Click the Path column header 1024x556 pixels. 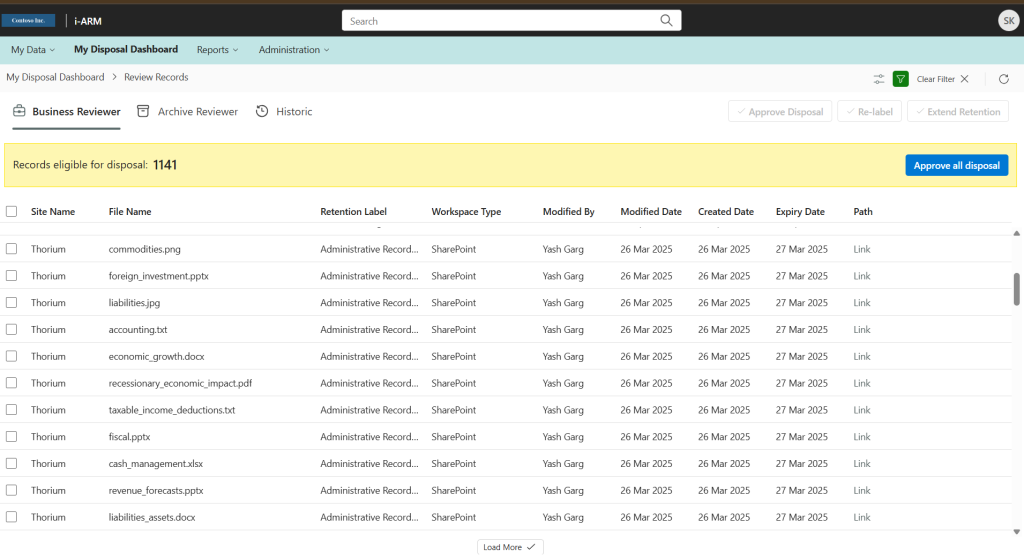[x=863, y=212]
